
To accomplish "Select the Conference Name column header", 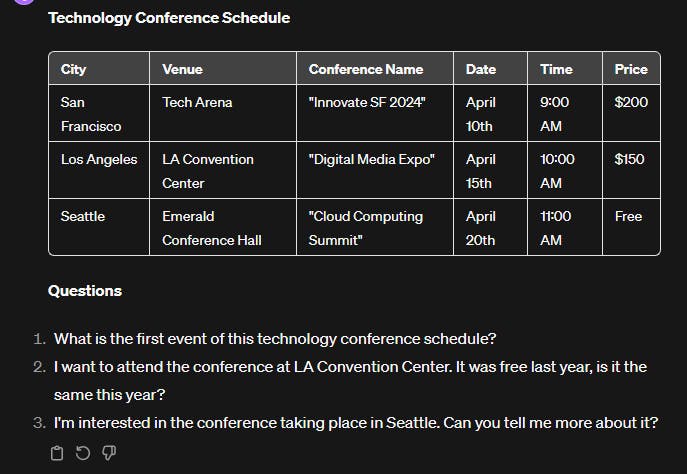I will [375, 69].
